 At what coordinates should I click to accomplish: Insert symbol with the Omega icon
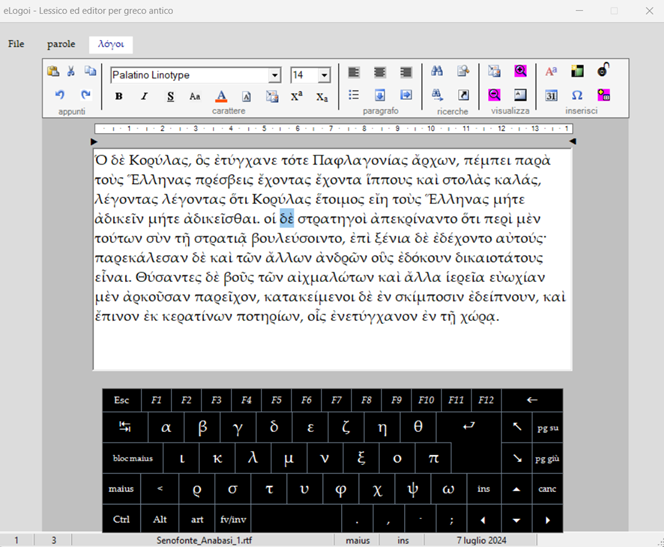click(x=577, y=96)
